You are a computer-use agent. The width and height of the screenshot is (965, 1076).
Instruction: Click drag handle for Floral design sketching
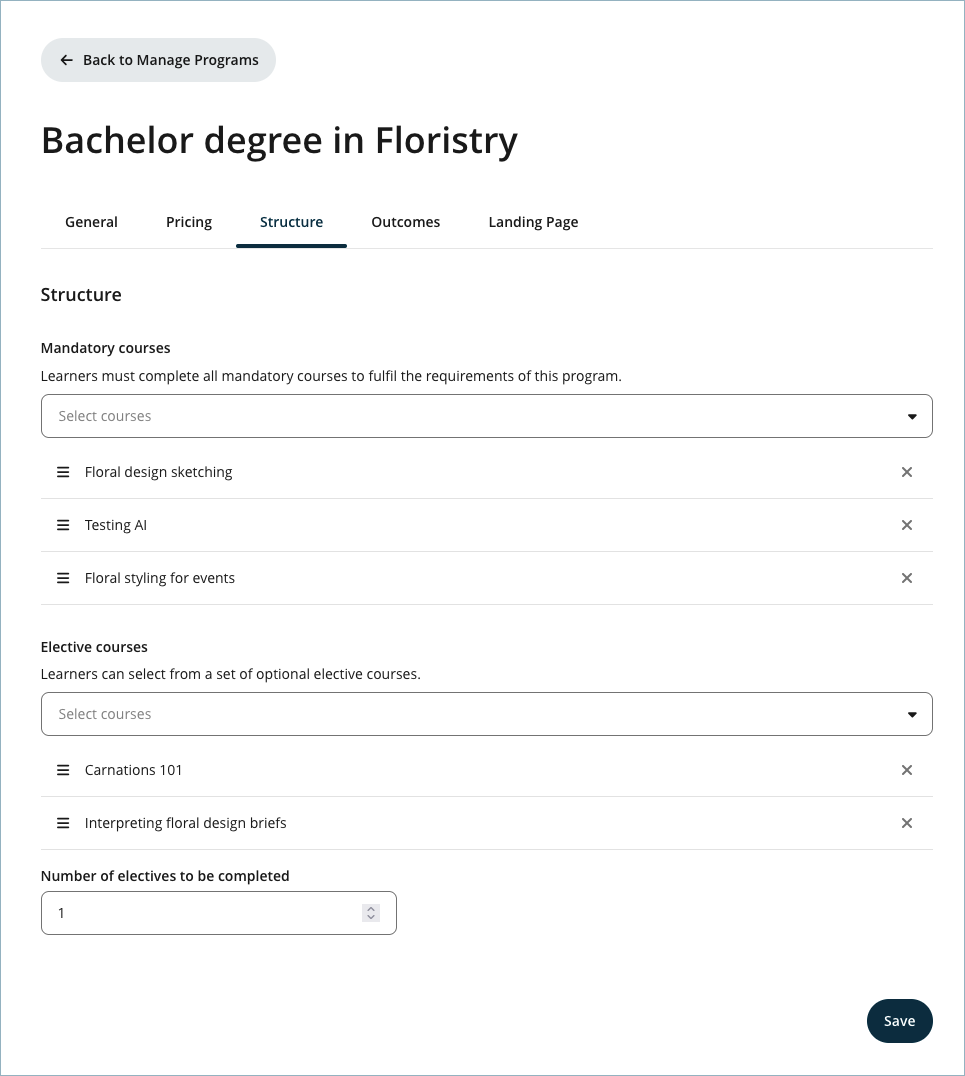point(63,472)
